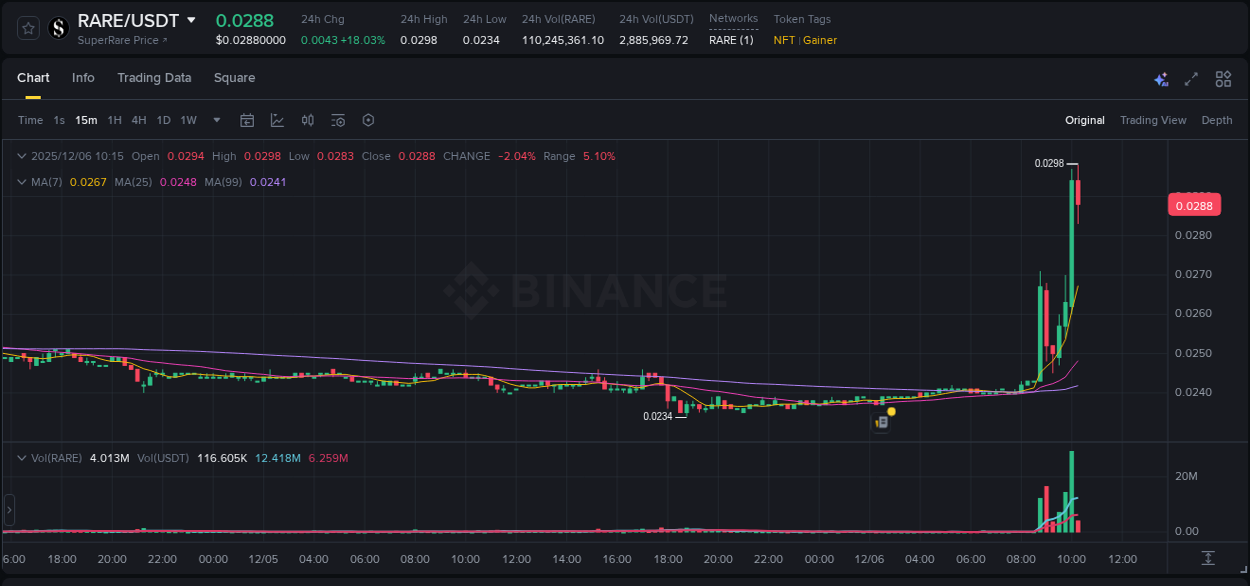1250x586 pixels.
Task: Select the 15m timeframe option
Action: coord(86,119)
